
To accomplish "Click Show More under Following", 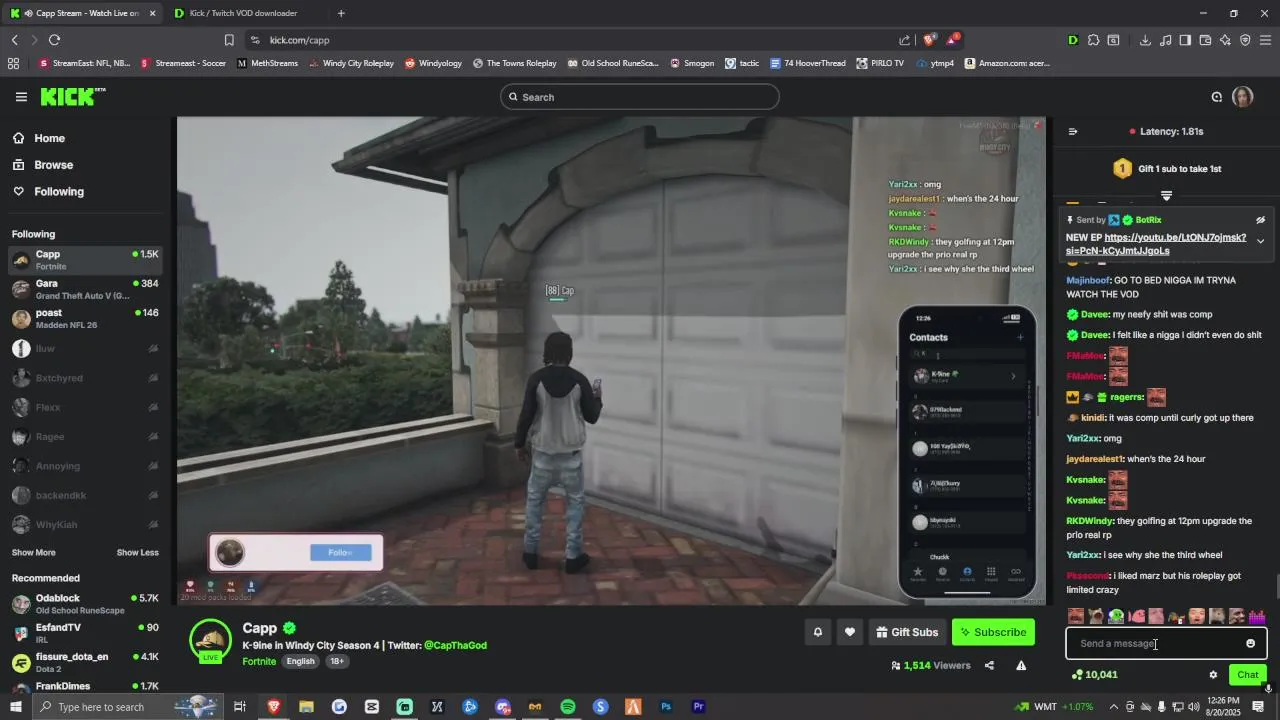I will click(x=33, y=553).
